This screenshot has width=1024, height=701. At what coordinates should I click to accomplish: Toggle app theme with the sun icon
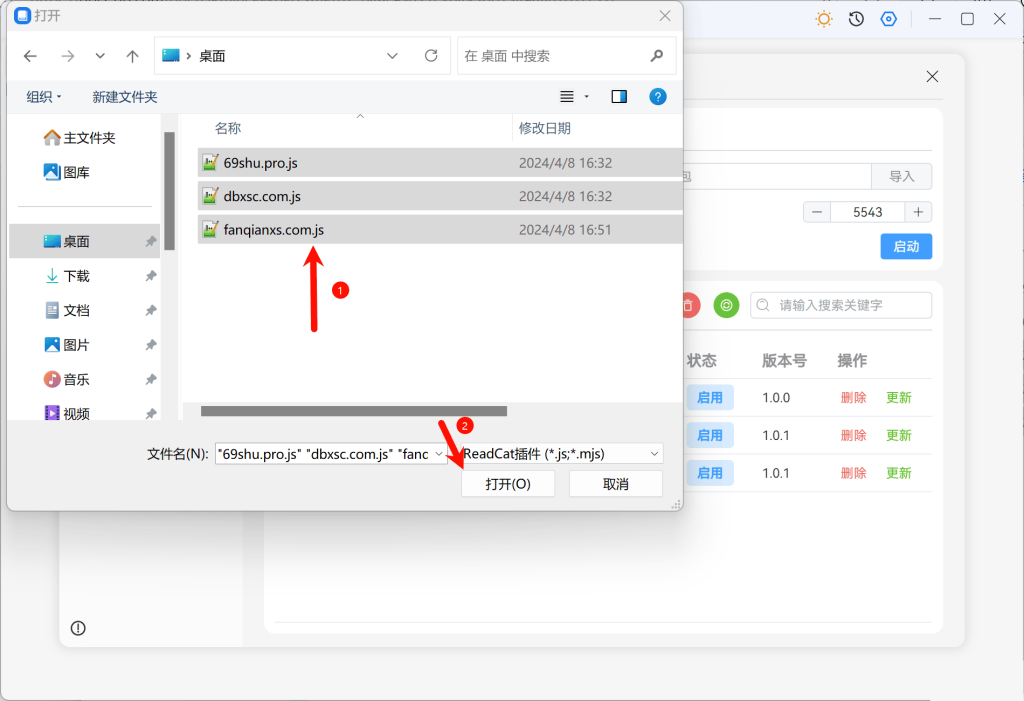[823, 18]
